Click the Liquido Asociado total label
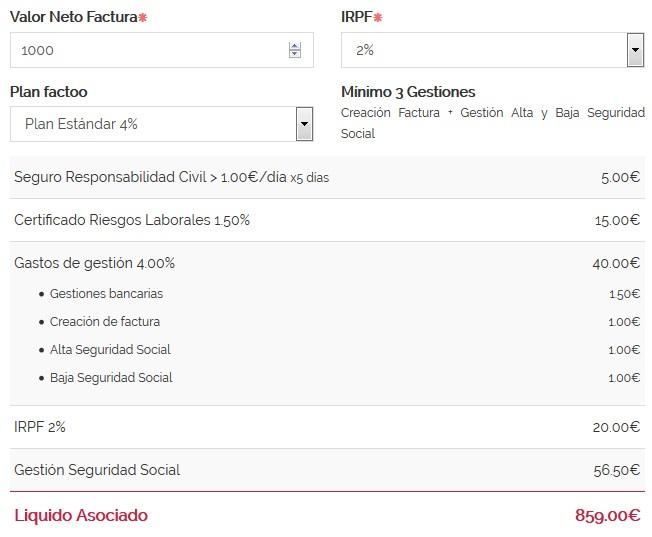 pos(81,516)
